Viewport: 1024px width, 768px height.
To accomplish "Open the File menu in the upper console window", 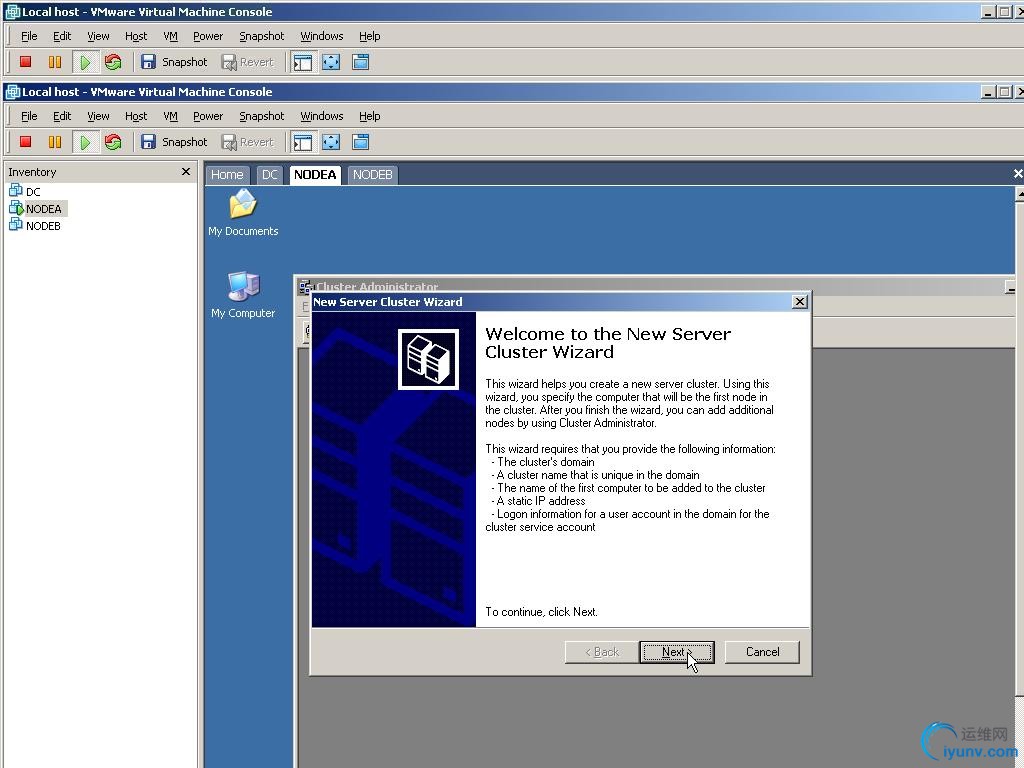I will (x=29, y=36).
